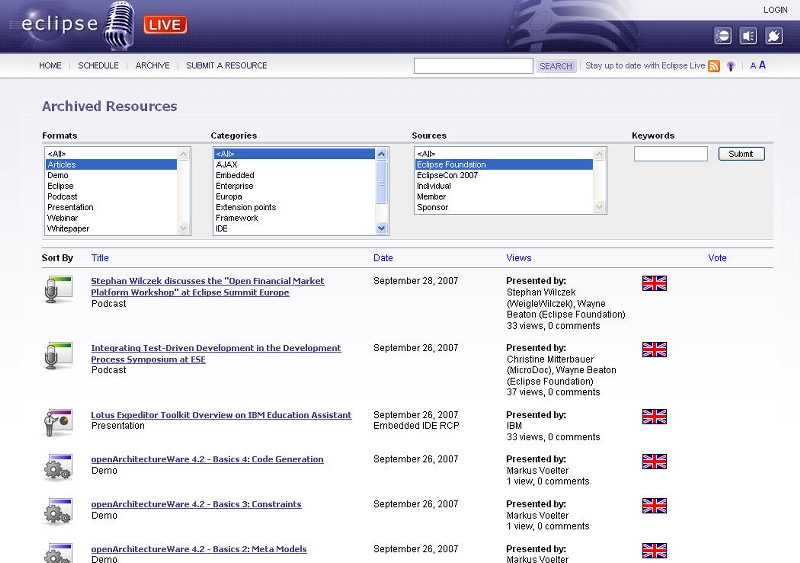This screenshot has height=563, width=800.
Task: Select EclipseCon 2007 in Sources list
Action: (x=504, y=175)
